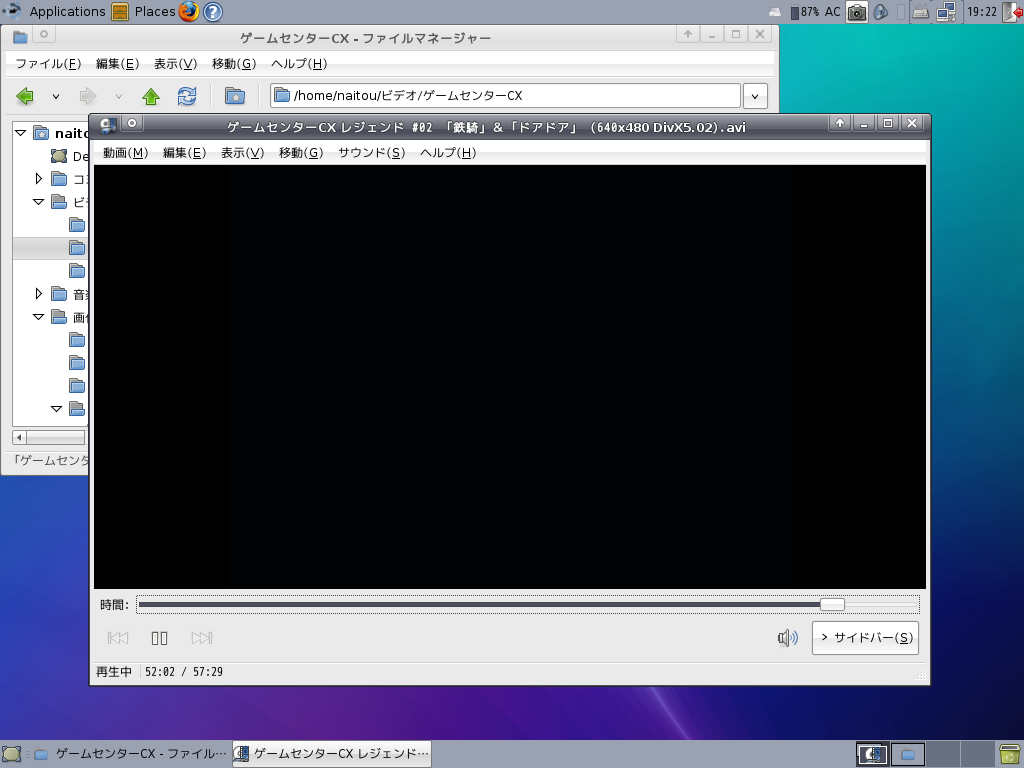Viewport: 1024px width, 768px height.
Task: Seek to middle of the time slider
Action: [x=528, y=605]
